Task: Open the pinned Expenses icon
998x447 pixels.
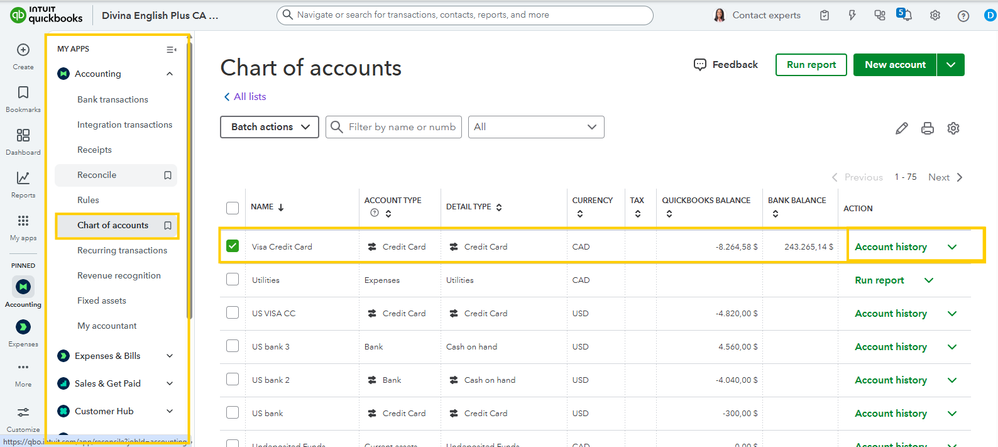Action: tap(23, 327)
